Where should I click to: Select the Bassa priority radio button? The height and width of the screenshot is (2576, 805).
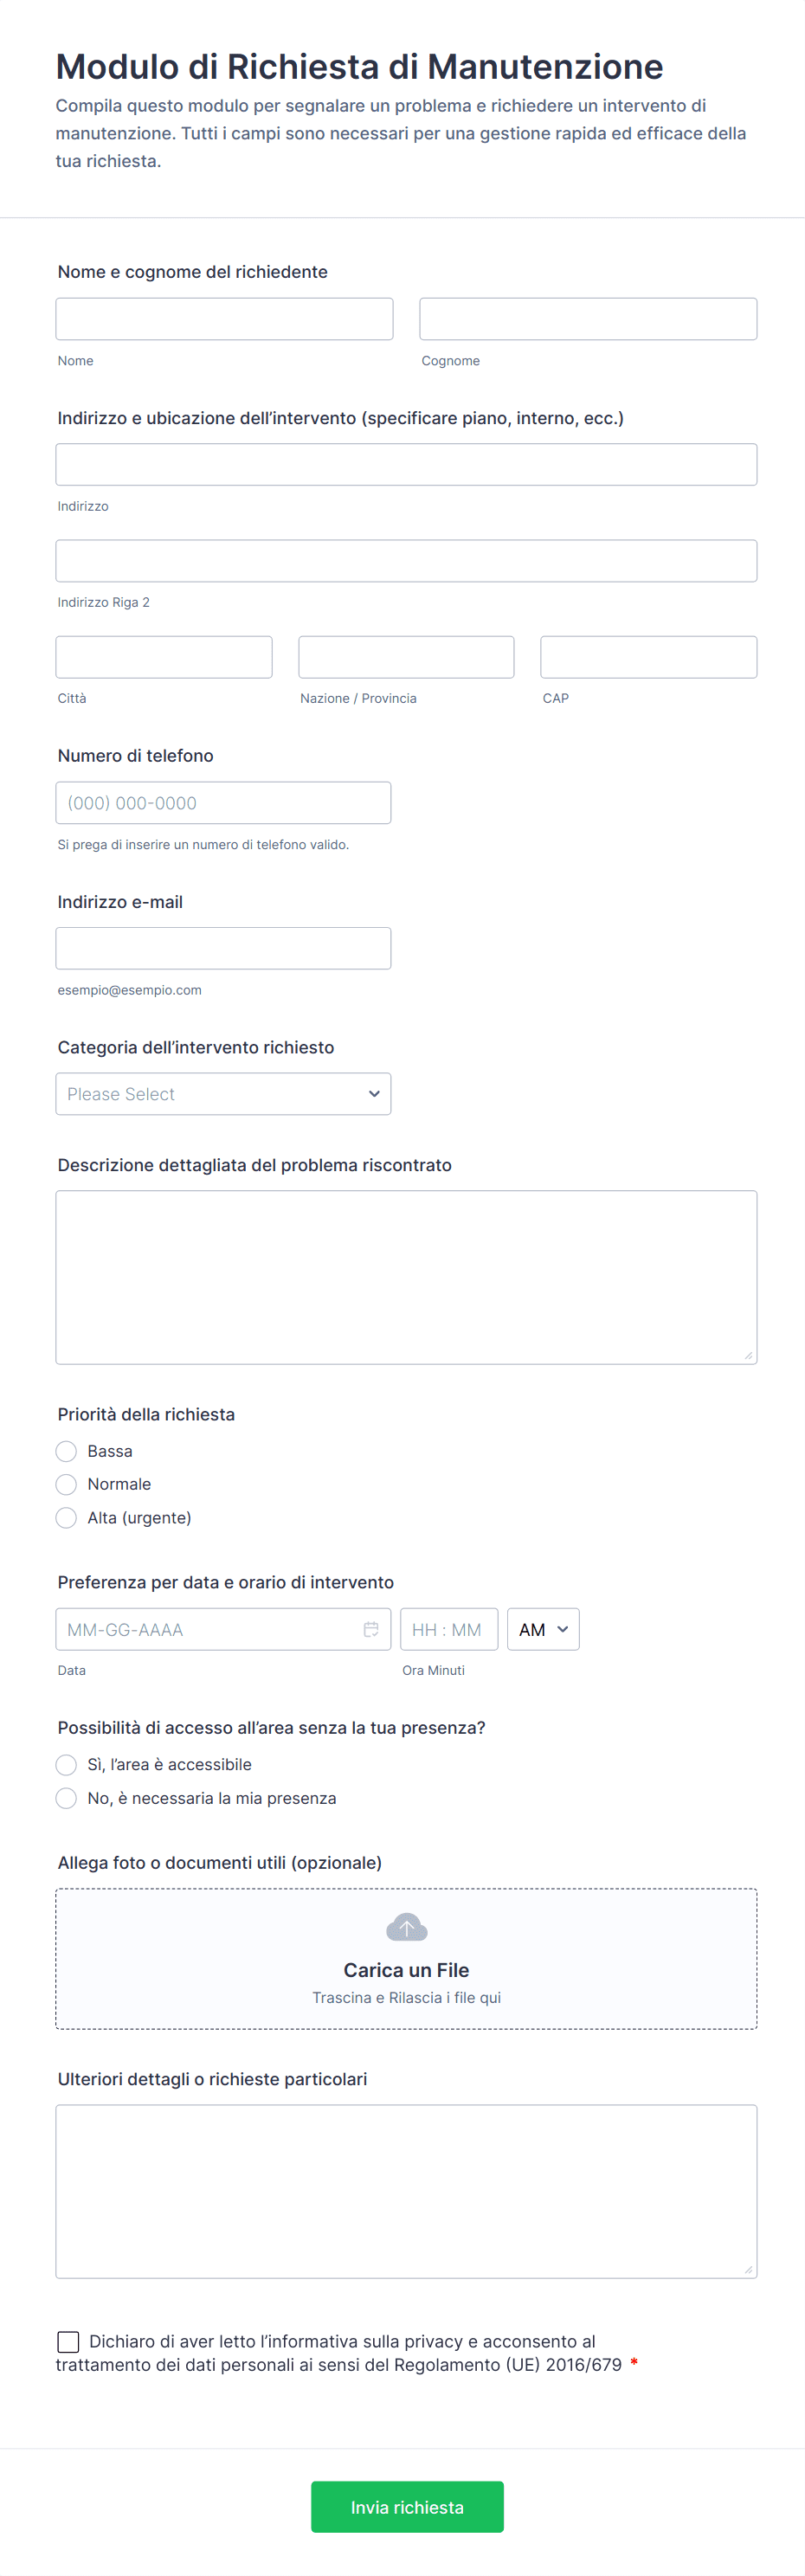[67, 1451]
